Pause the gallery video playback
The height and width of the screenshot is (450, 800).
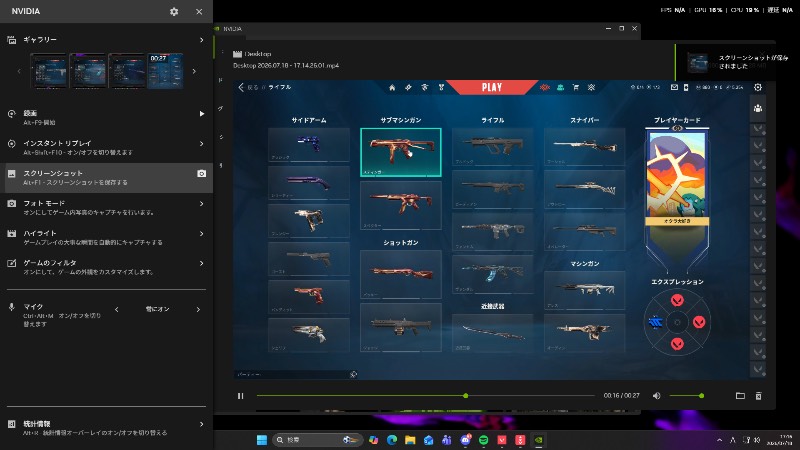tap(240, 396)
